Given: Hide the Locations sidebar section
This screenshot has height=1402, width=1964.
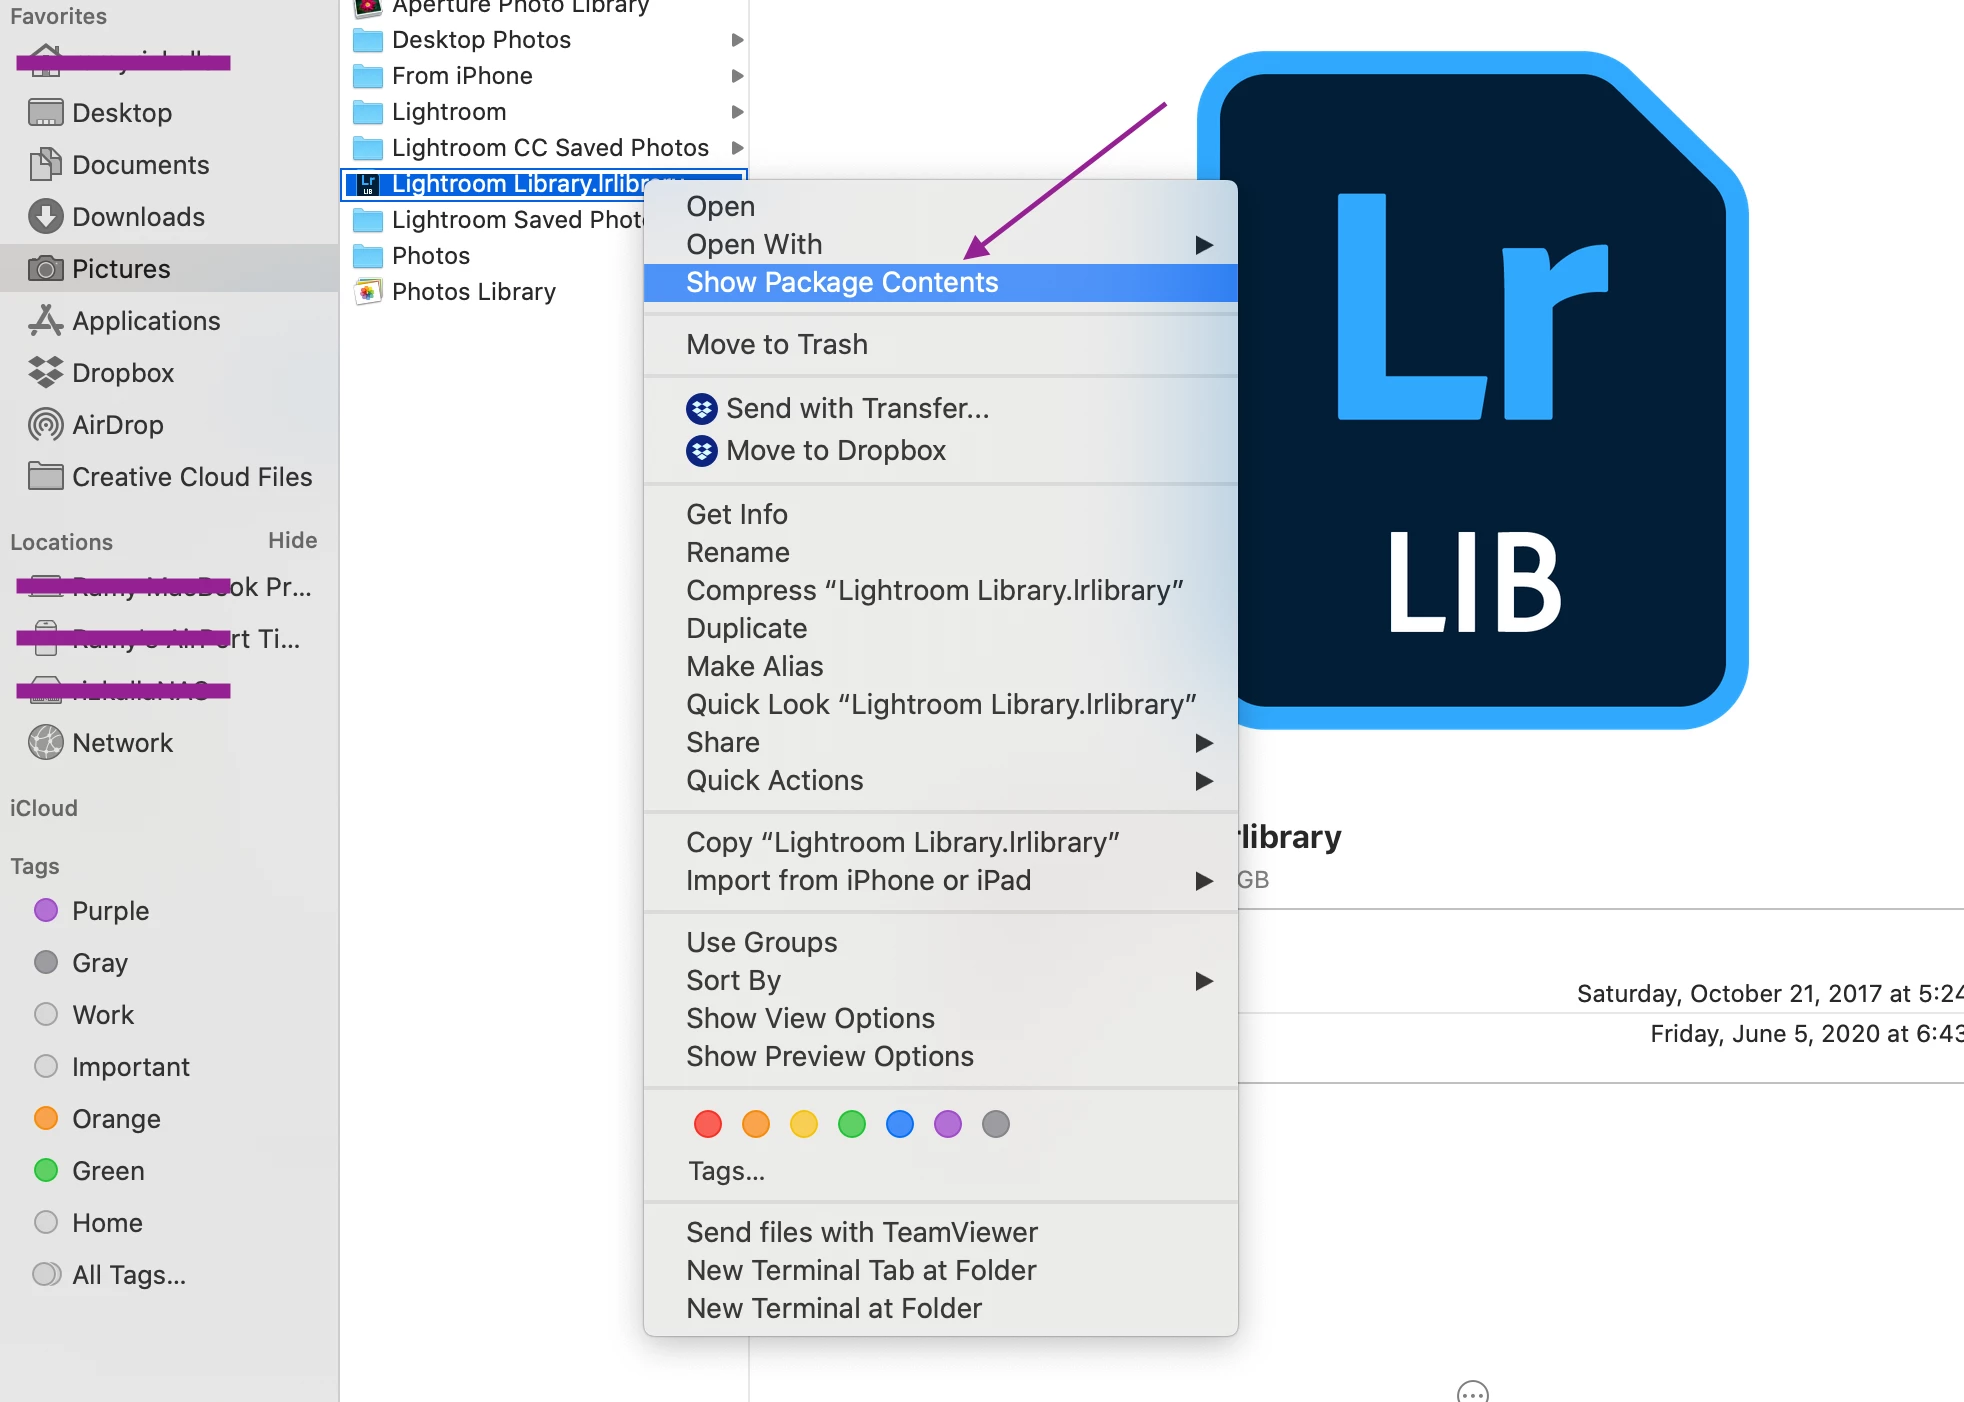Looking at the screenshot, I should coord(292,541).
